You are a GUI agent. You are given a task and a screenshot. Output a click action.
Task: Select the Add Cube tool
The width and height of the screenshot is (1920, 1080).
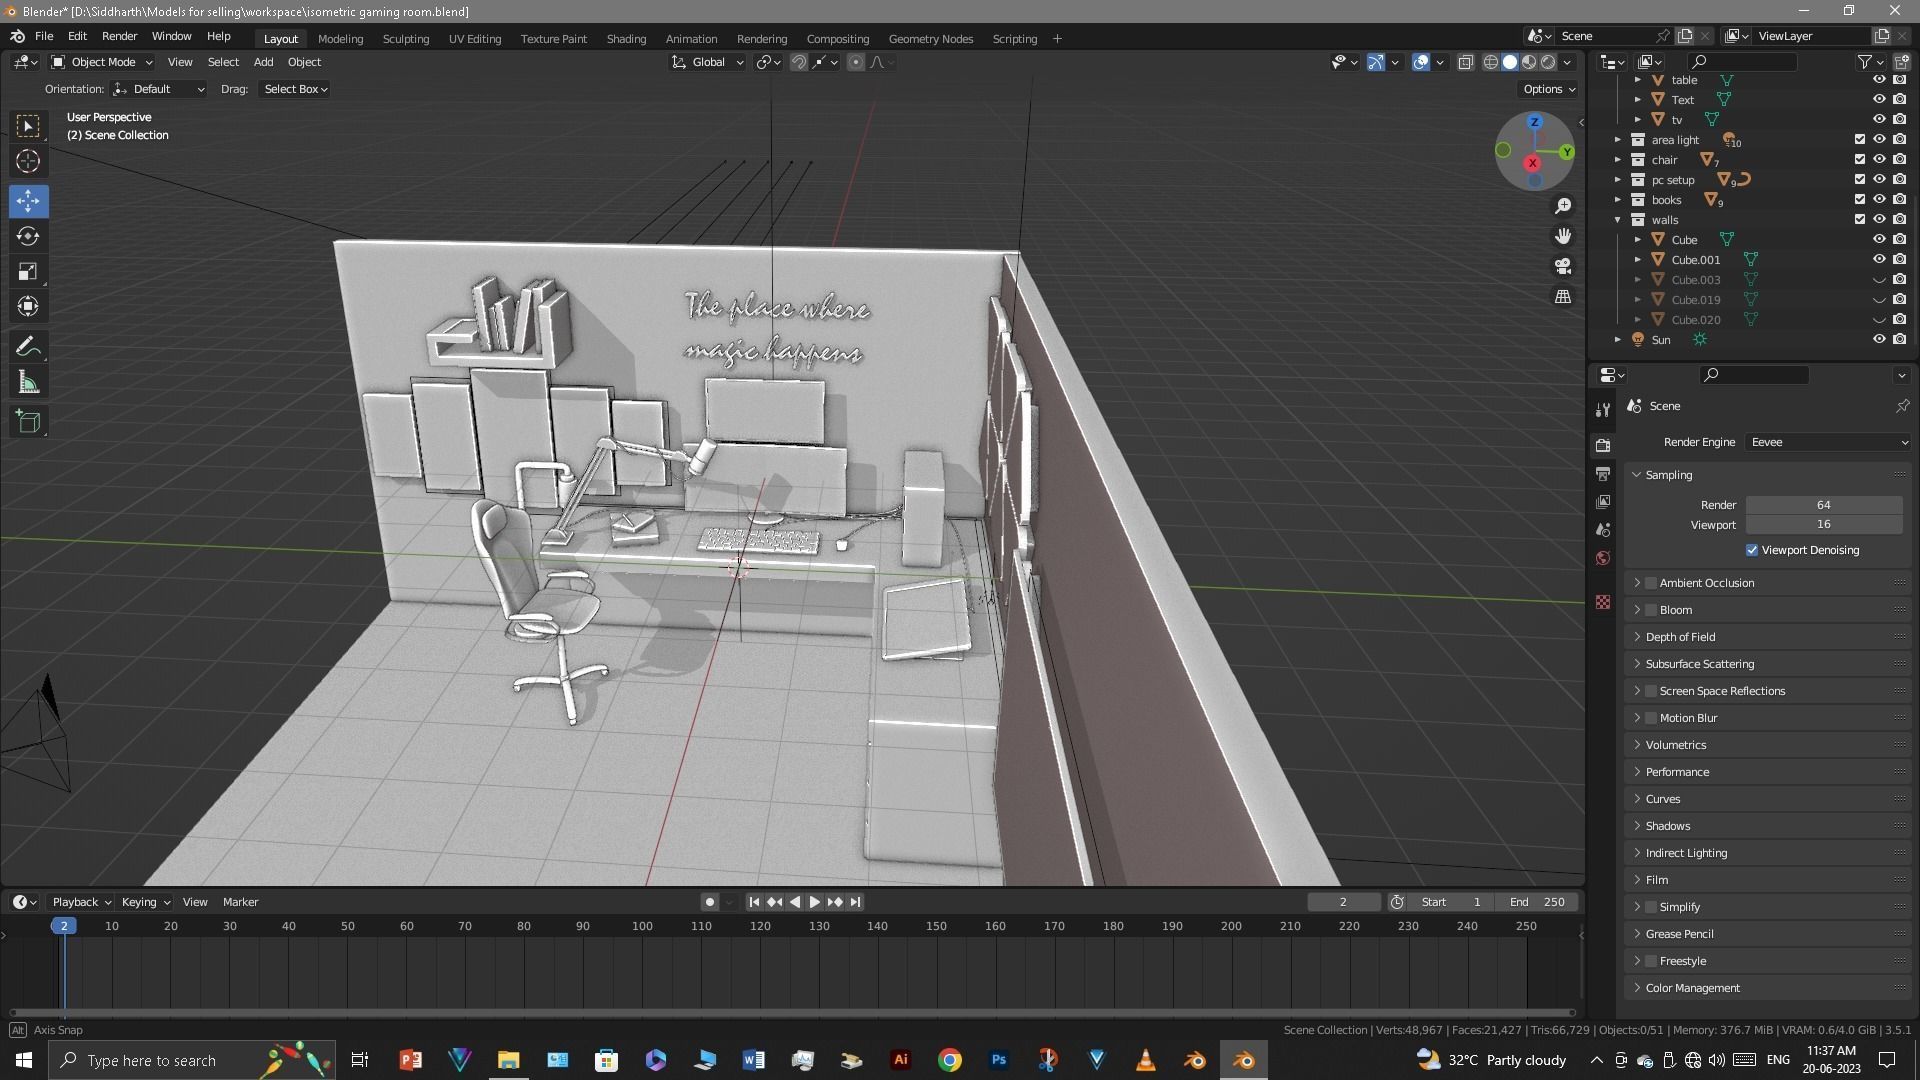28,422
